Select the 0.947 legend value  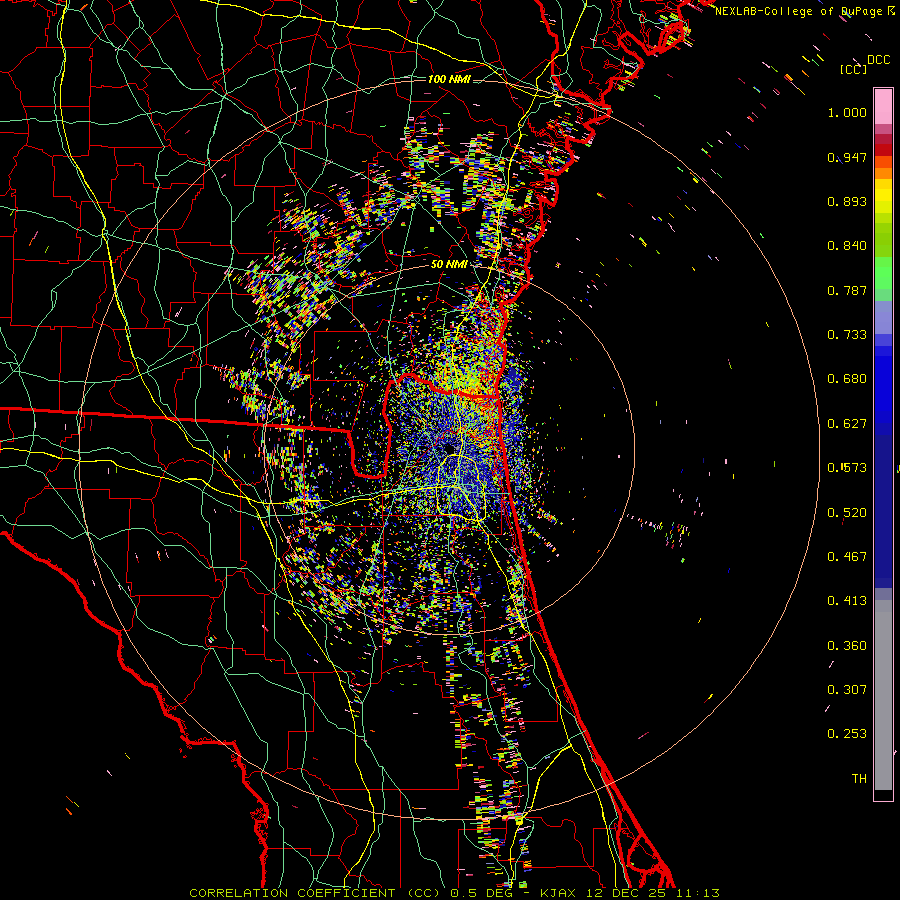point(847,157)
